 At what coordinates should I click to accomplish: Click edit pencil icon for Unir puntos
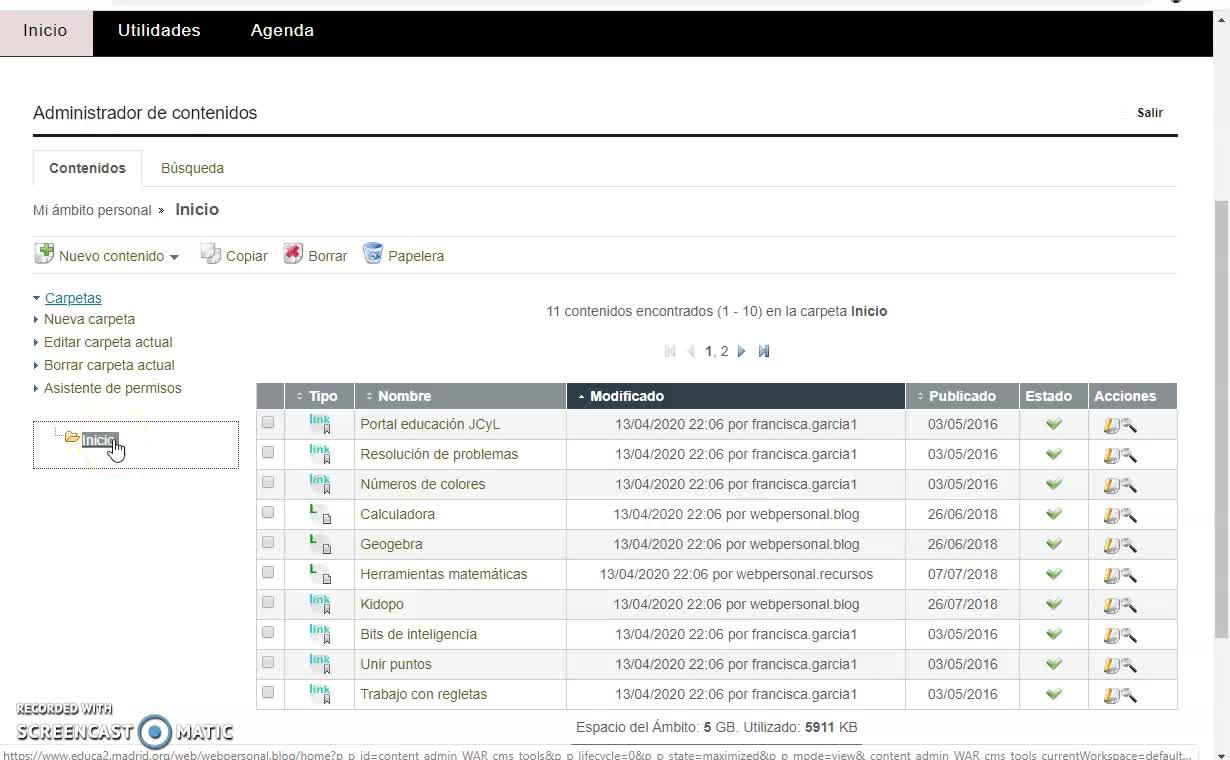[x=1110, y=665]
